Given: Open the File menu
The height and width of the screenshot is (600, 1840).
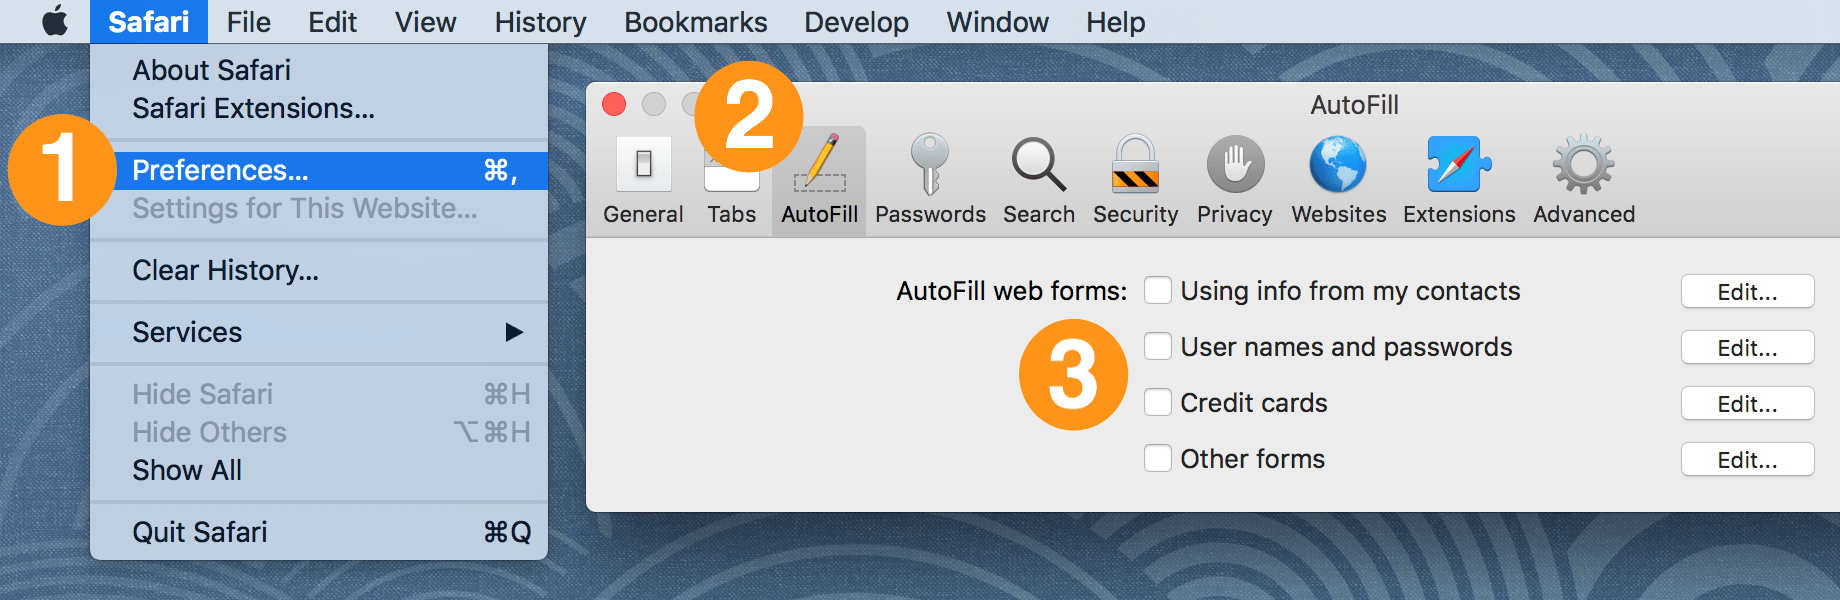Looking at the screenshot, I should tap(248, 21).
